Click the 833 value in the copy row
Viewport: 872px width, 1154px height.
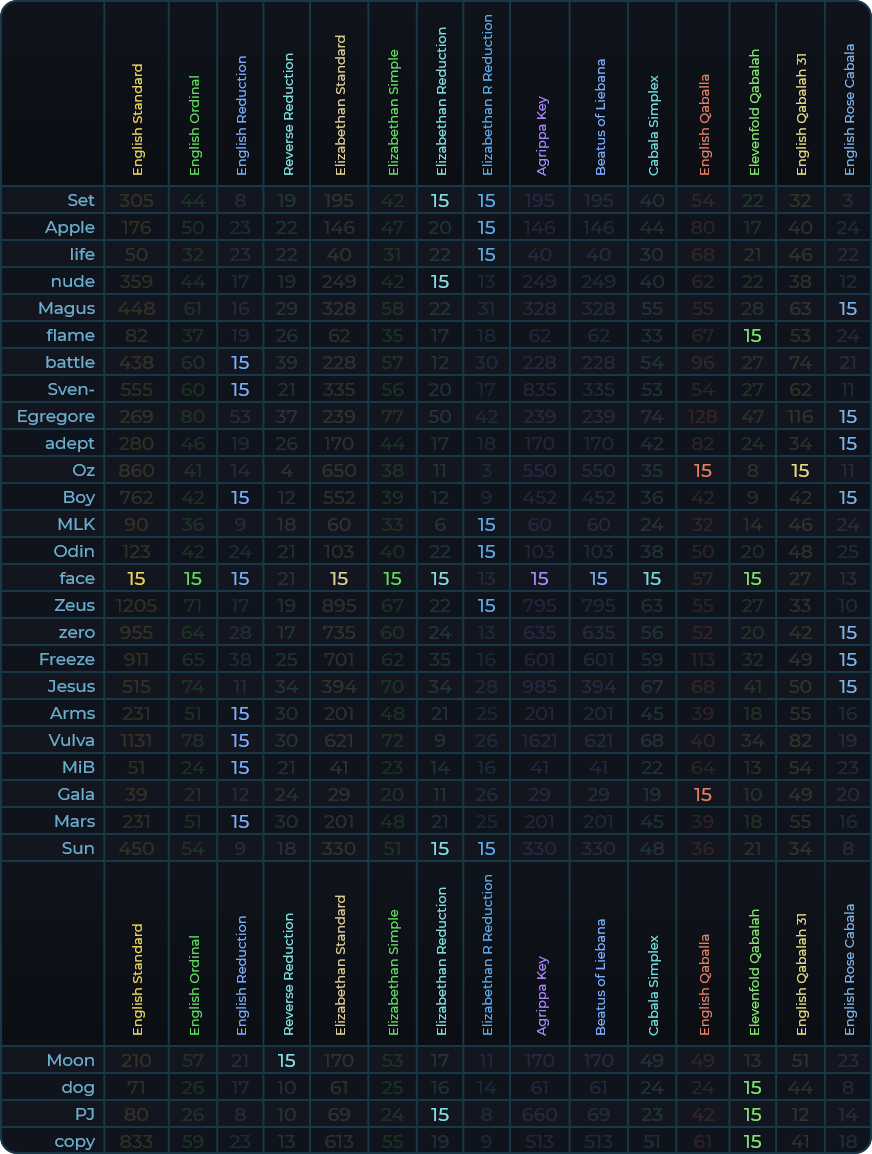(x=136, y=1141)
